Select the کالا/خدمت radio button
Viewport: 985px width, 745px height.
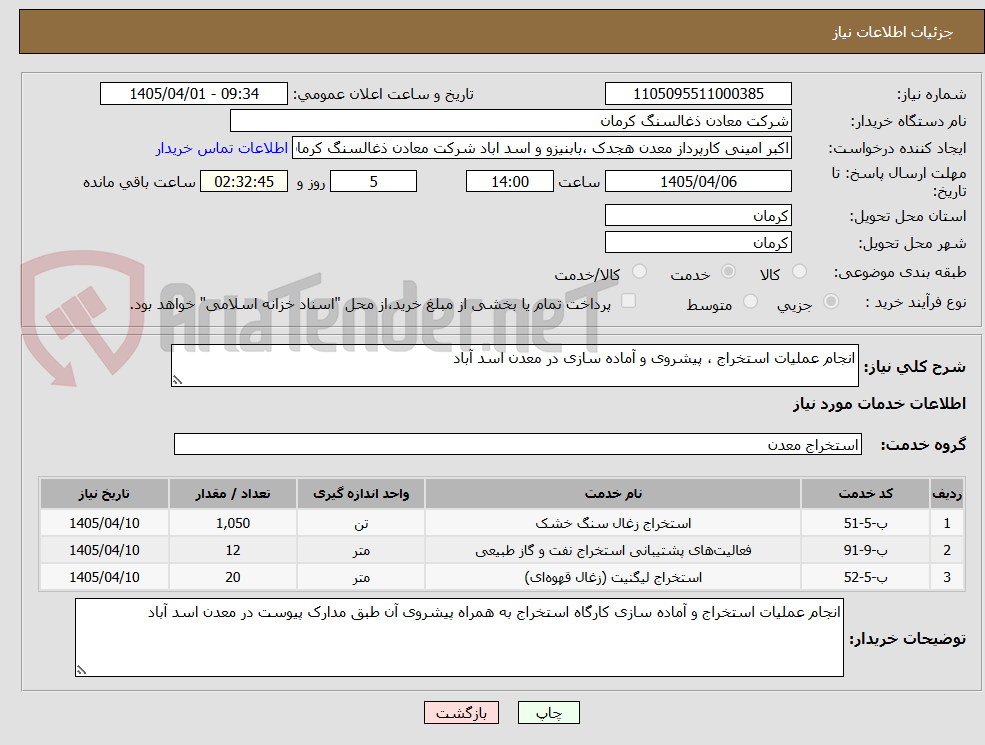(639, 271)
